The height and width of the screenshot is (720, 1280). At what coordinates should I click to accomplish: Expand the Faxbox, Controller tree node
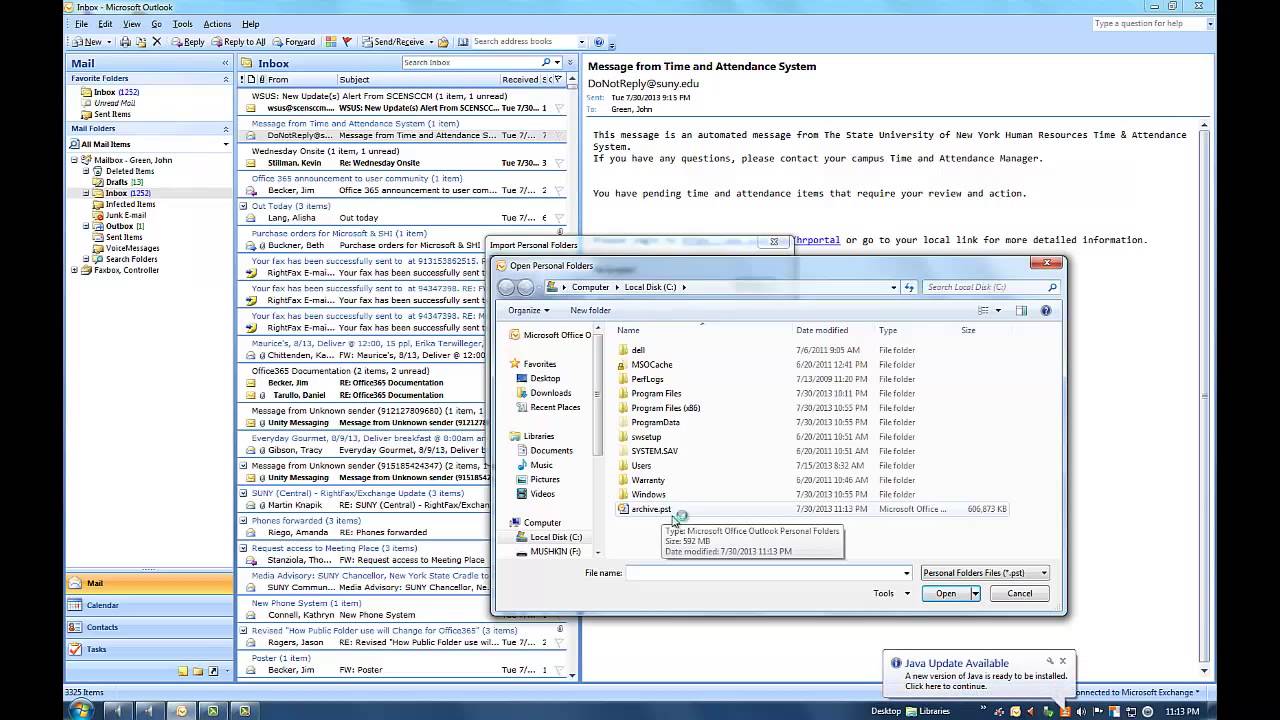coord(74,270)
